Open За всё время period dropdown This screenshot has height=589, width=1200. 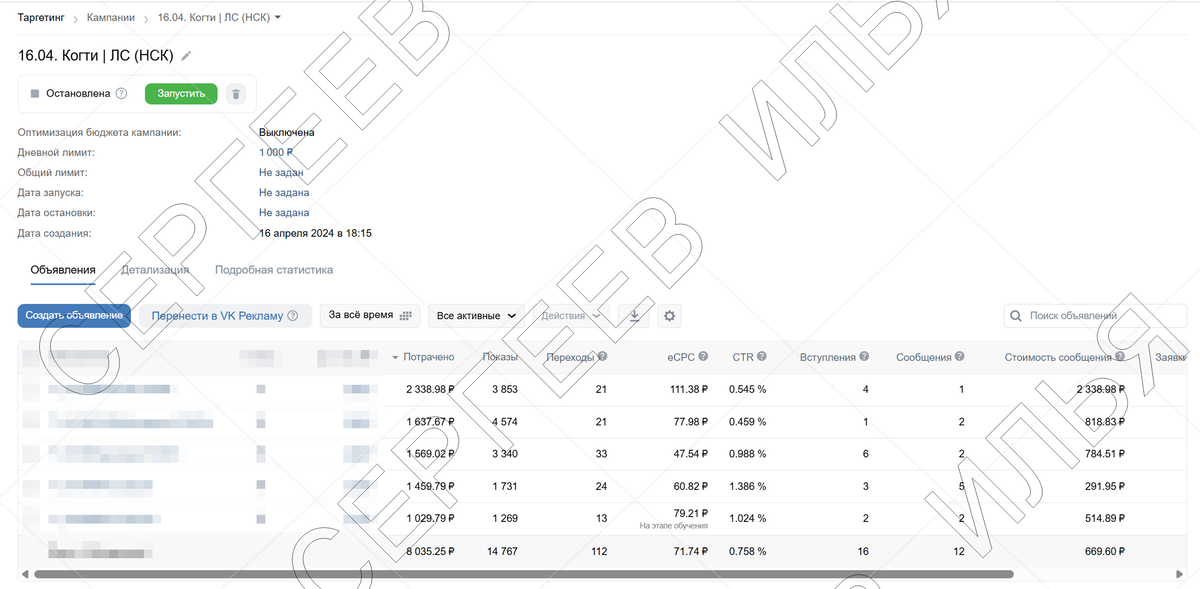[x=370, y=316]
